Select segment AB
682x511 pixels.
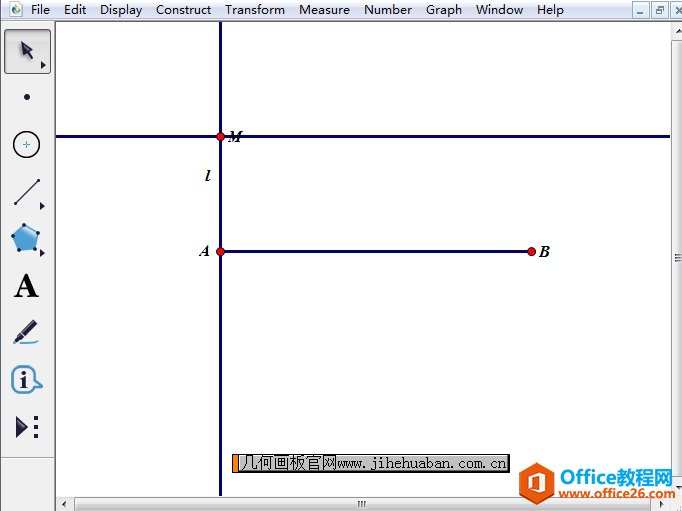point(376,251)
